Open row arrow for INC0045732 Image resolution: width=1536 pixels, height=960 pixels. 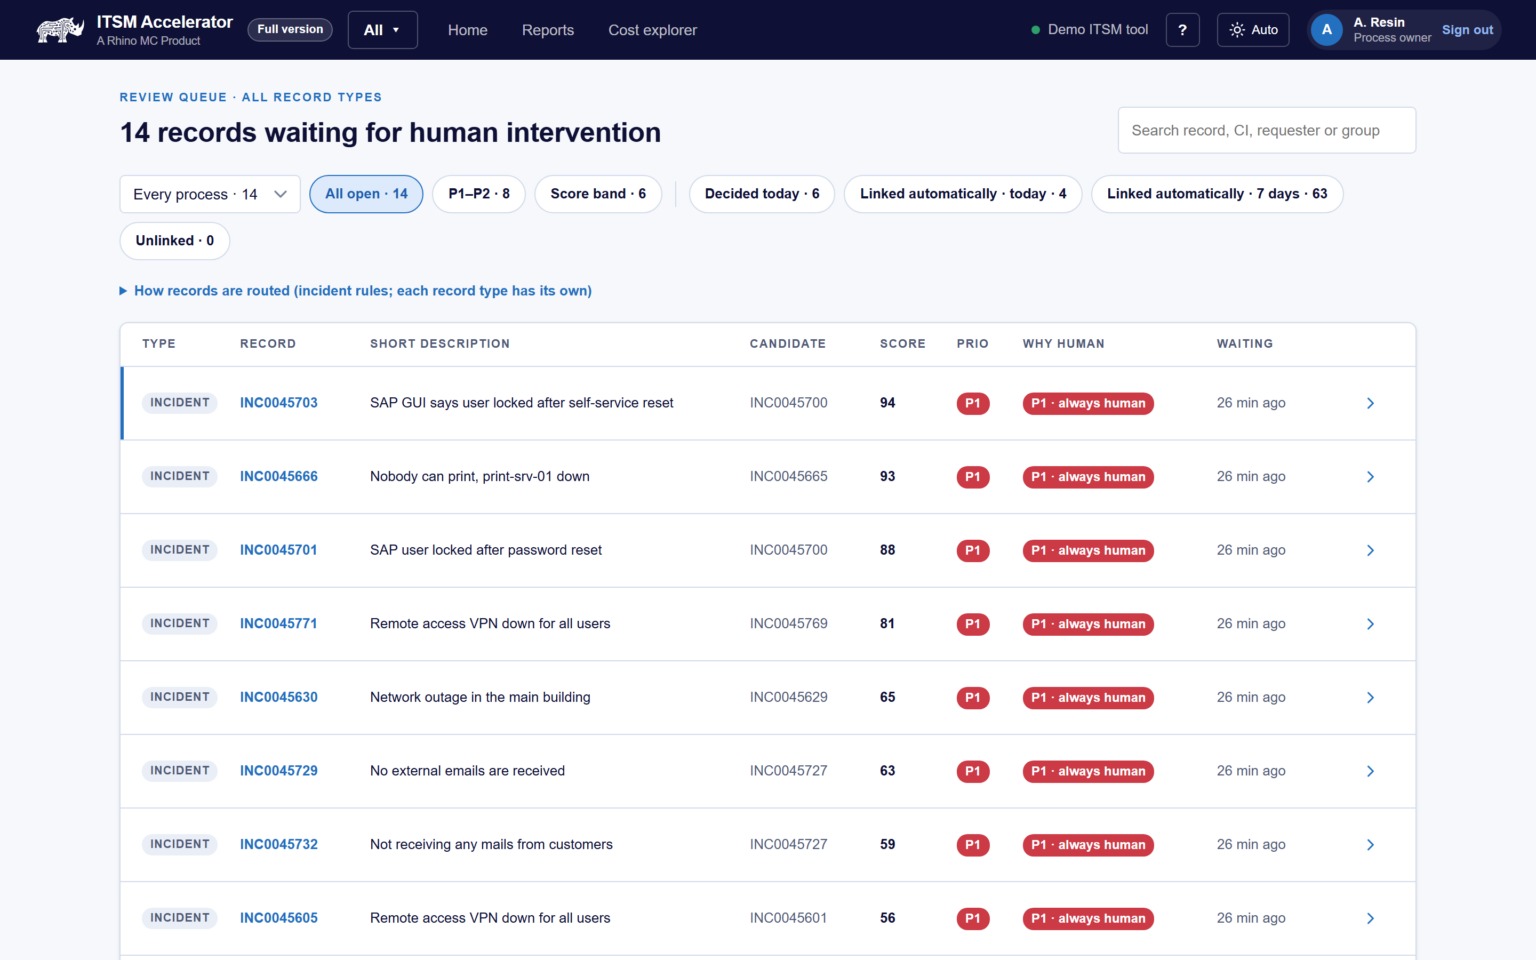[x=1370, y=845]
